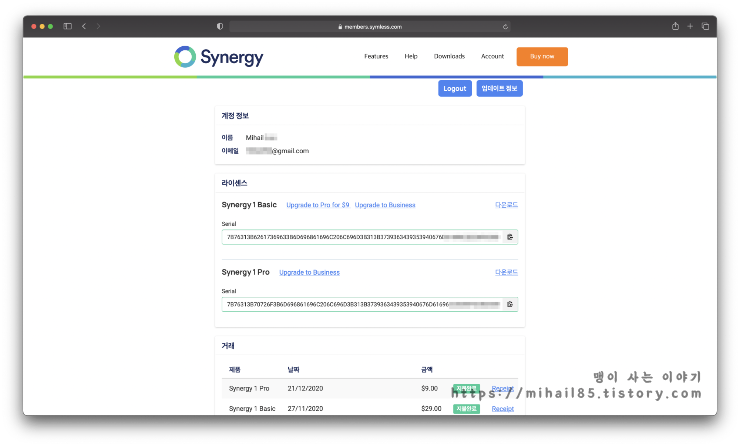Open Receipt for the $29.00 Basic purchase

coord(503,409)
